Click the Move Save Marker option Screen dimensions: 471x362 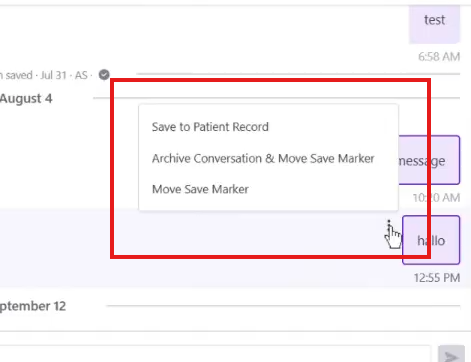pos(200,189)
